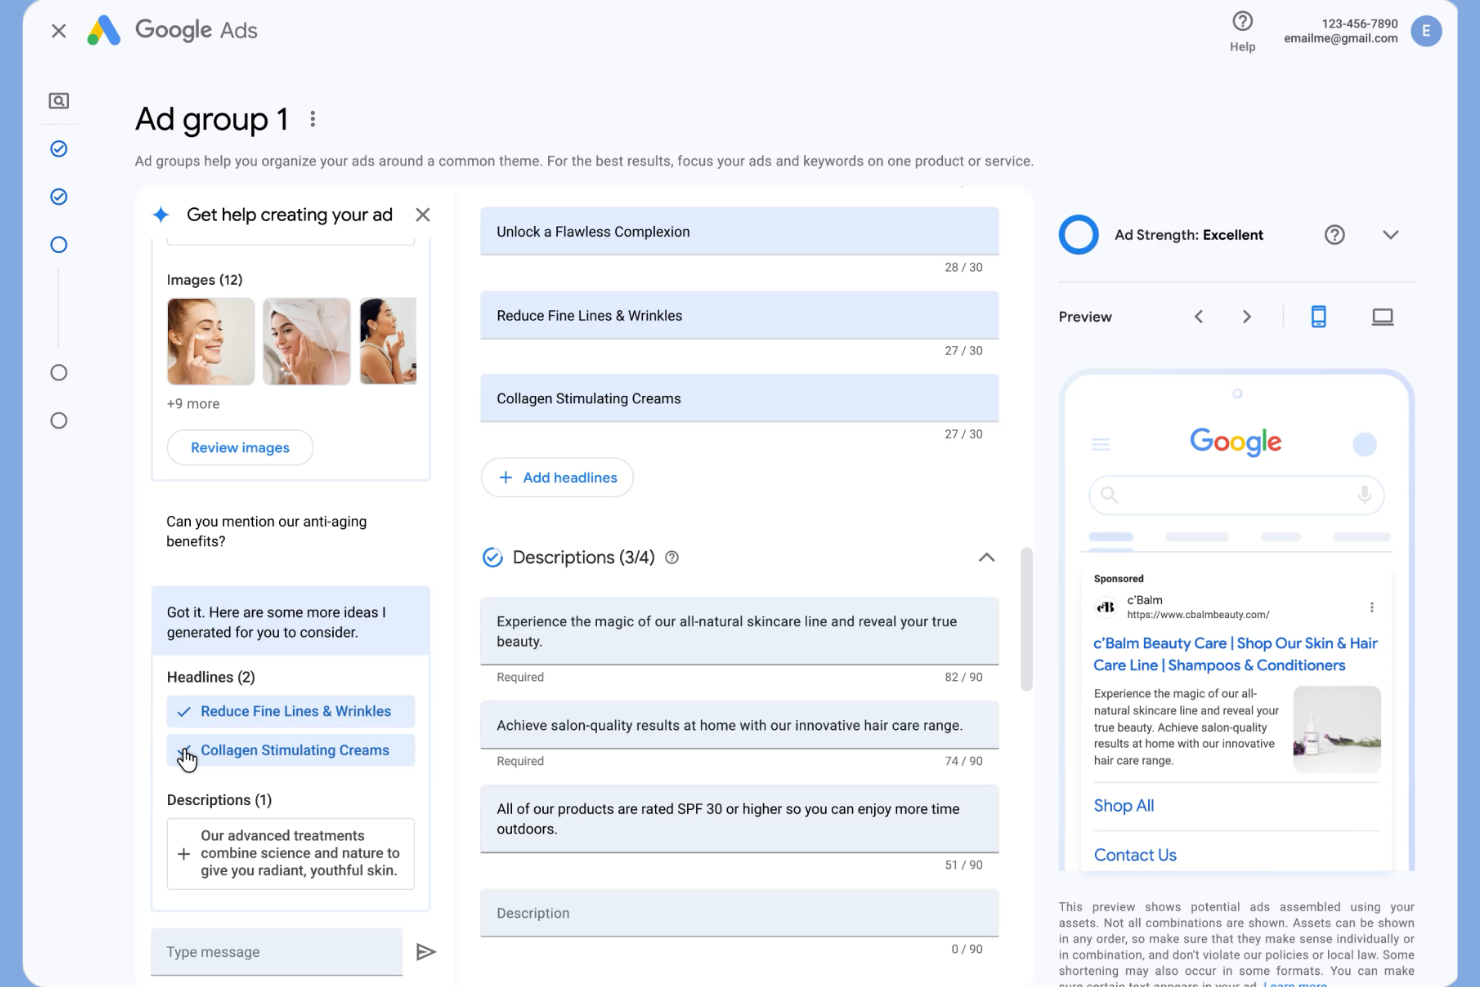Edit description about all-natural skincare line
The height and width of the screenshot is (987, 1480).
[740, 632]
